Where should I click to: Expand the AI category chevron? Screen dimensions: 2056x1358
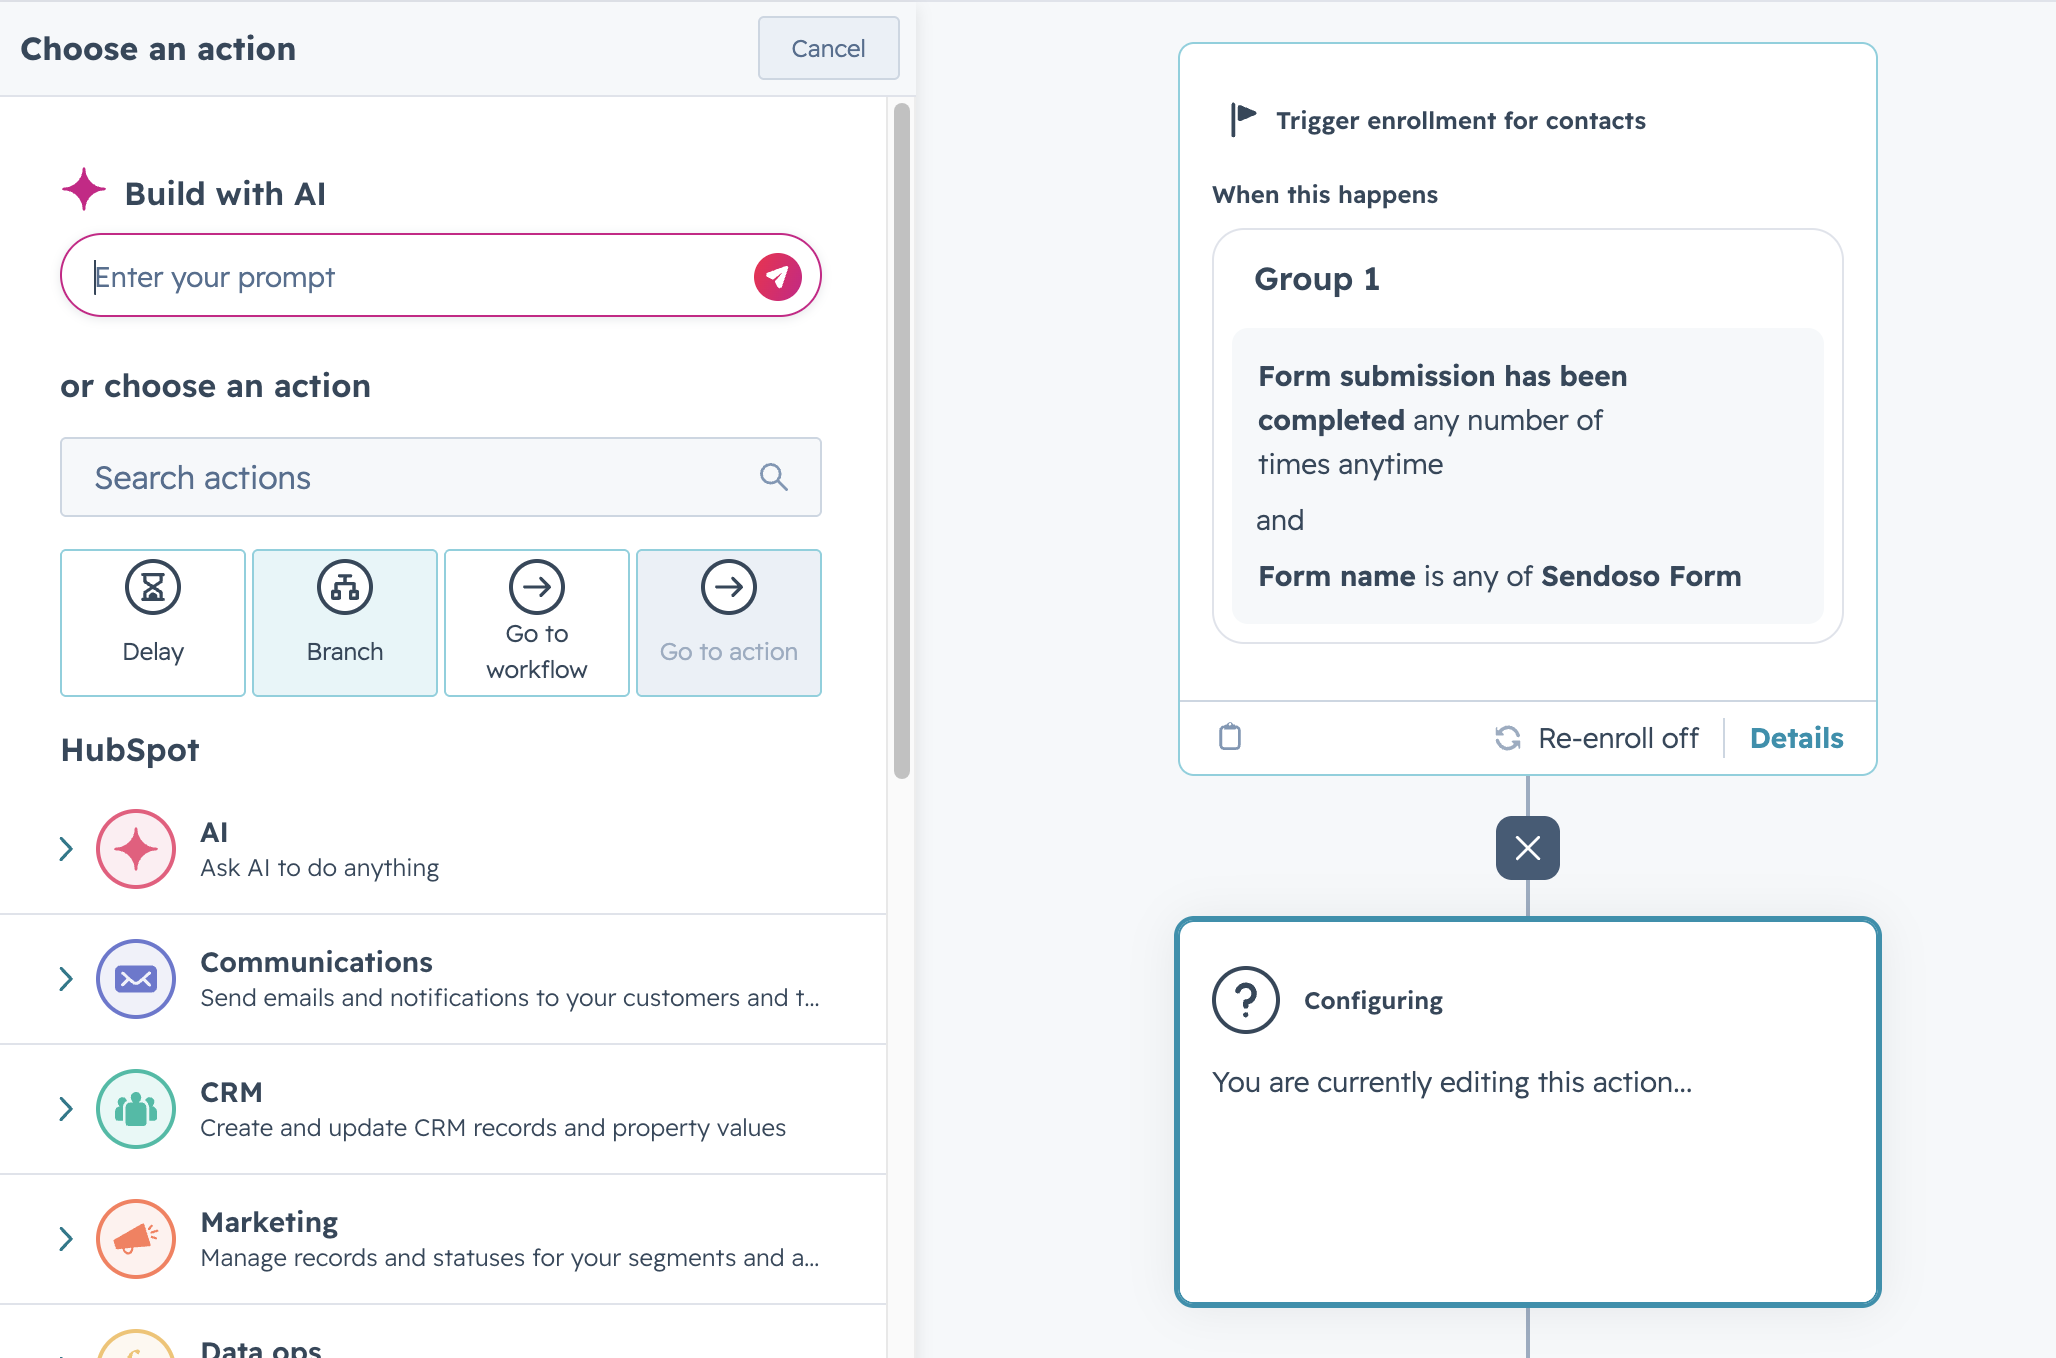pyautogui.click(x=66, y=849)
